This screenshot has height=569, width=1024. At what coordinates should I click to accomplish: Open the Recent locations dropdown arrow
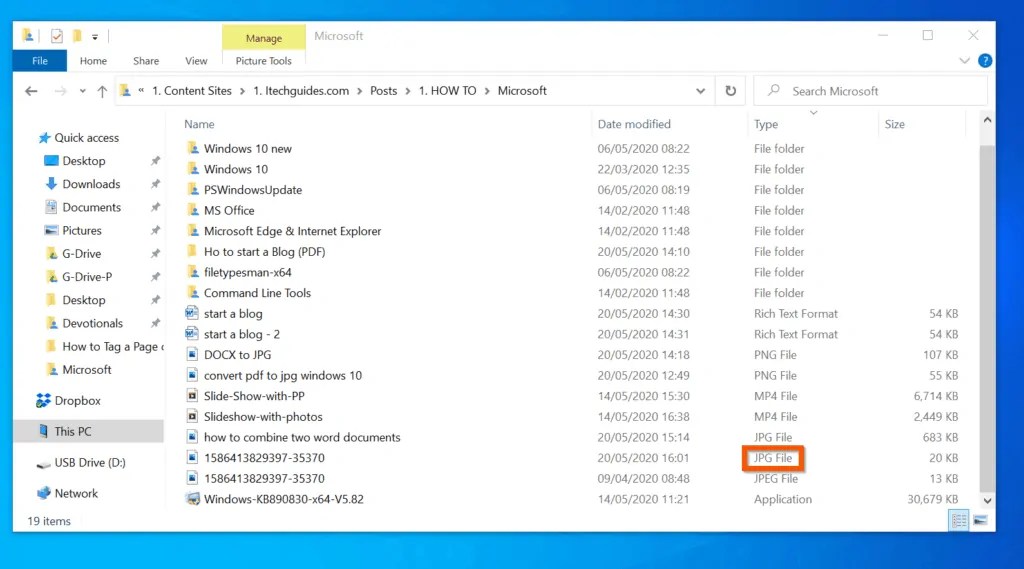tap(82, 91)
